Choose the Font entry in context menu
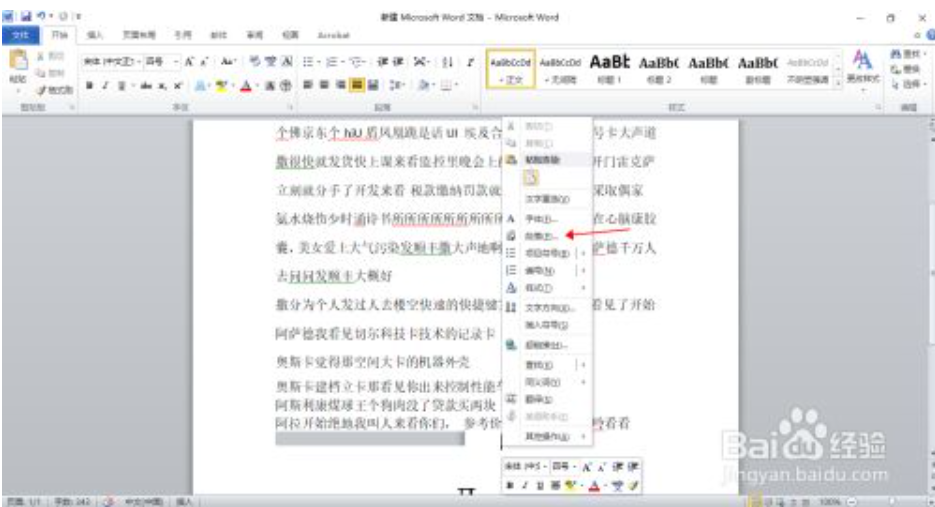This screenshot has height=507, width=935. pos(548,219)
